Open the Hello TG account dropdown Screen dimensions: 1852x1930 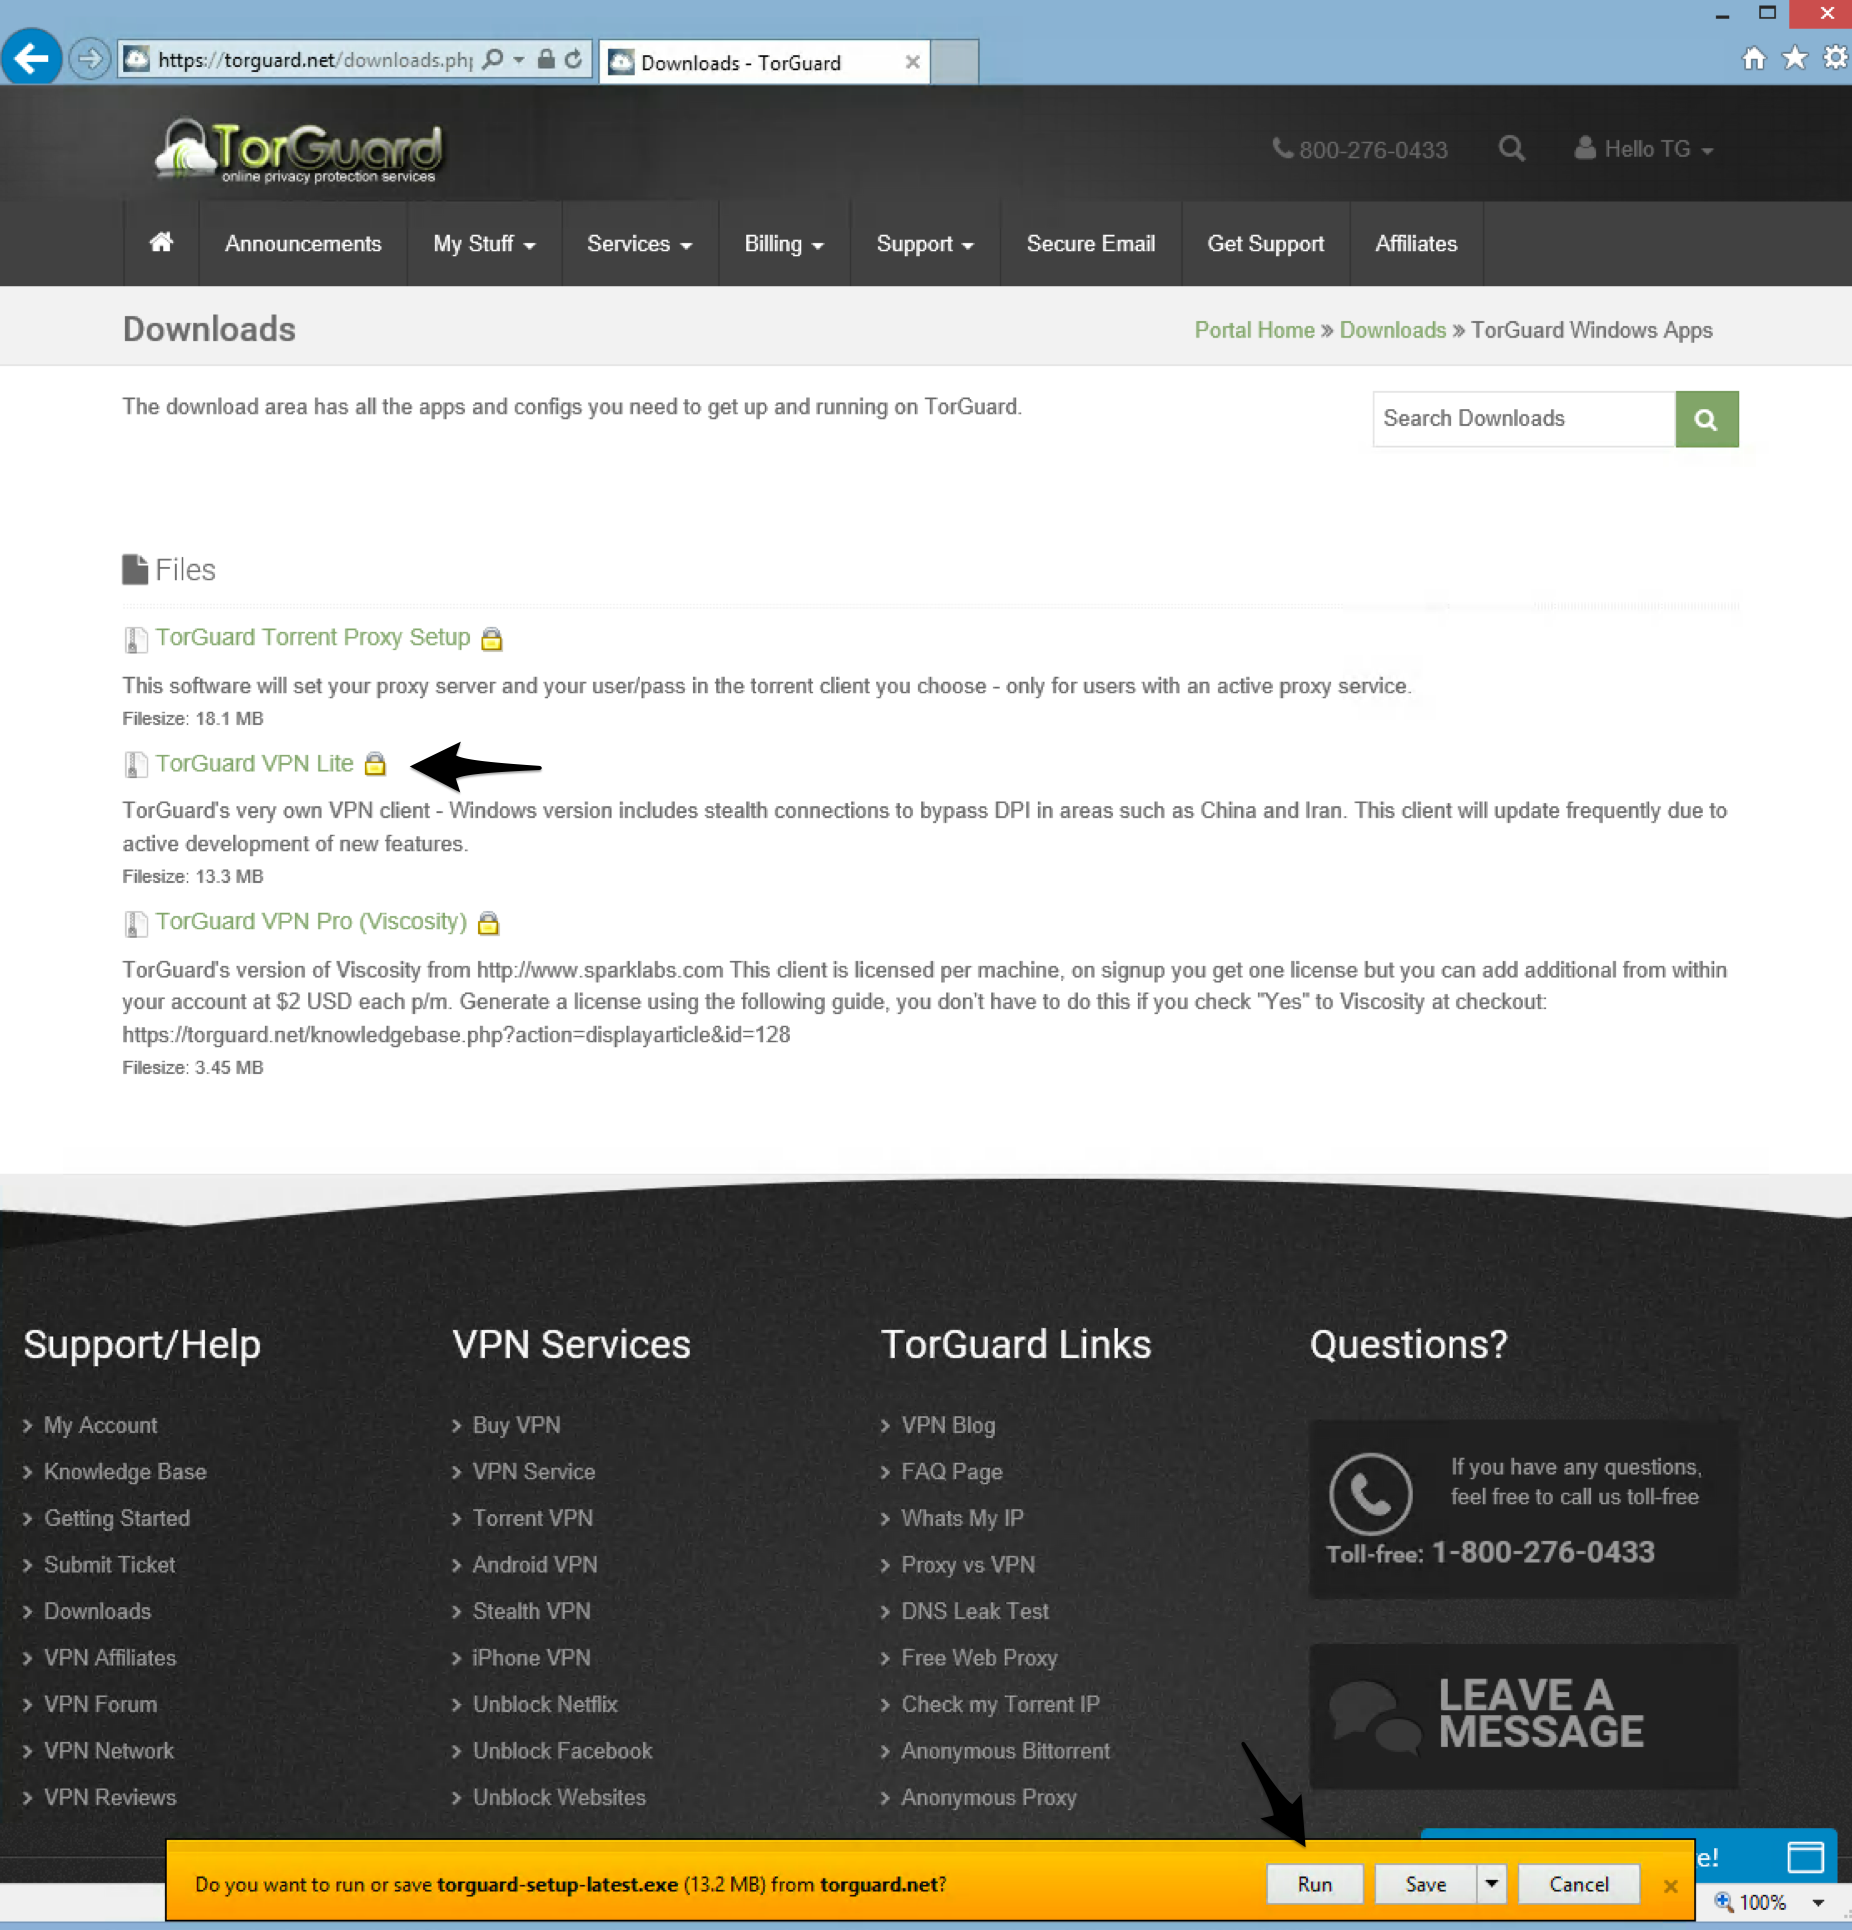(x=1643, y=149)
